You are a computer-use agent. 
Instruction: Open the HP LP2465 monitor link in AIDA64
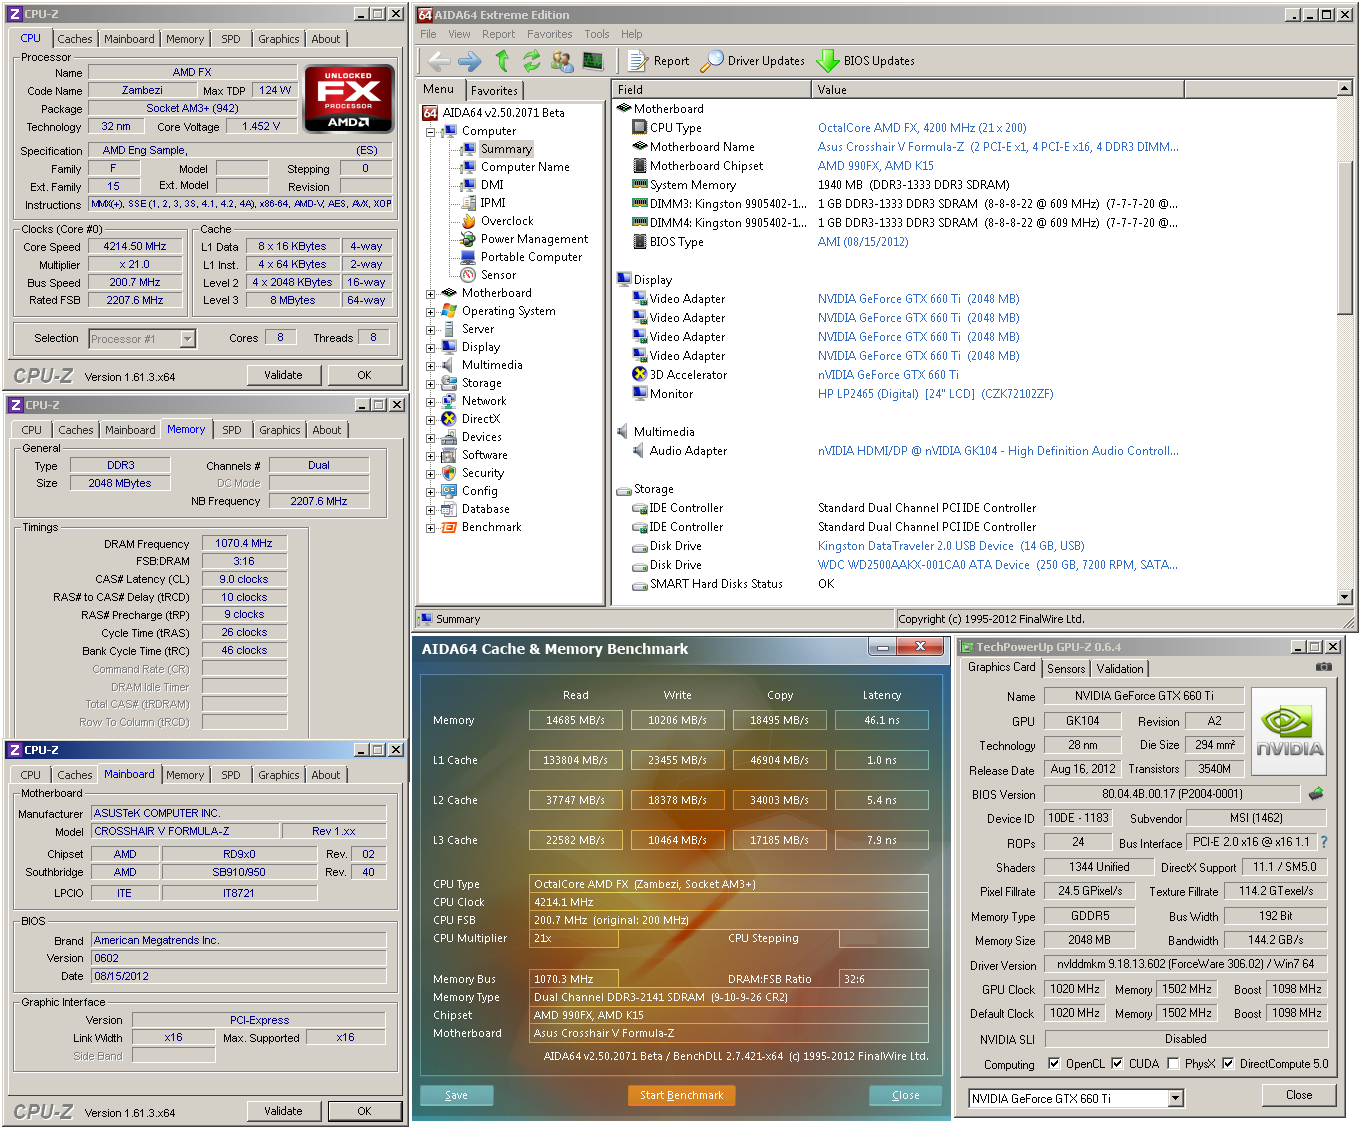click(935, 394)
